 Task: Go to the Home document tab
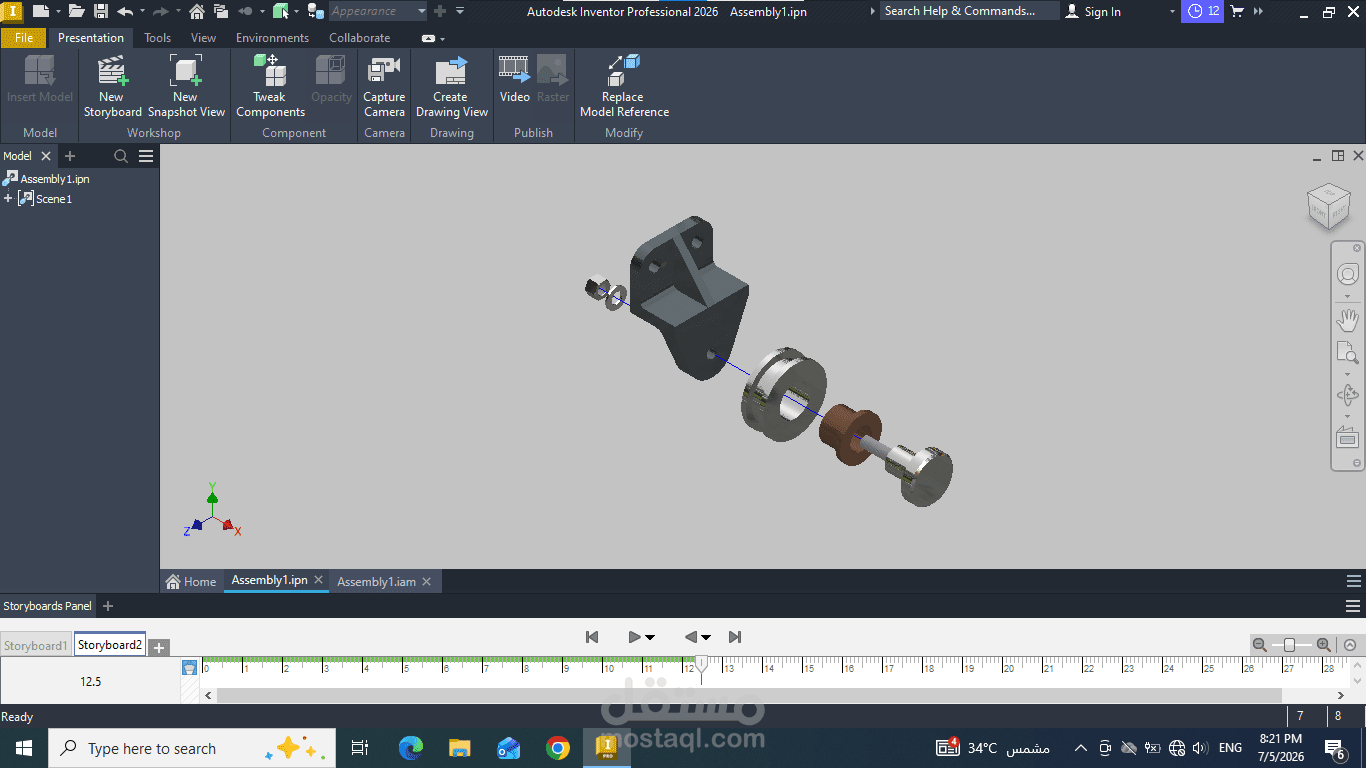click(191, 581)
